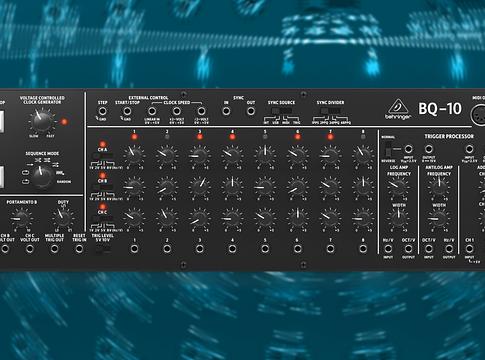Toggle the CH B voltage range switch

pyautogui.click(x=102, y=187)
